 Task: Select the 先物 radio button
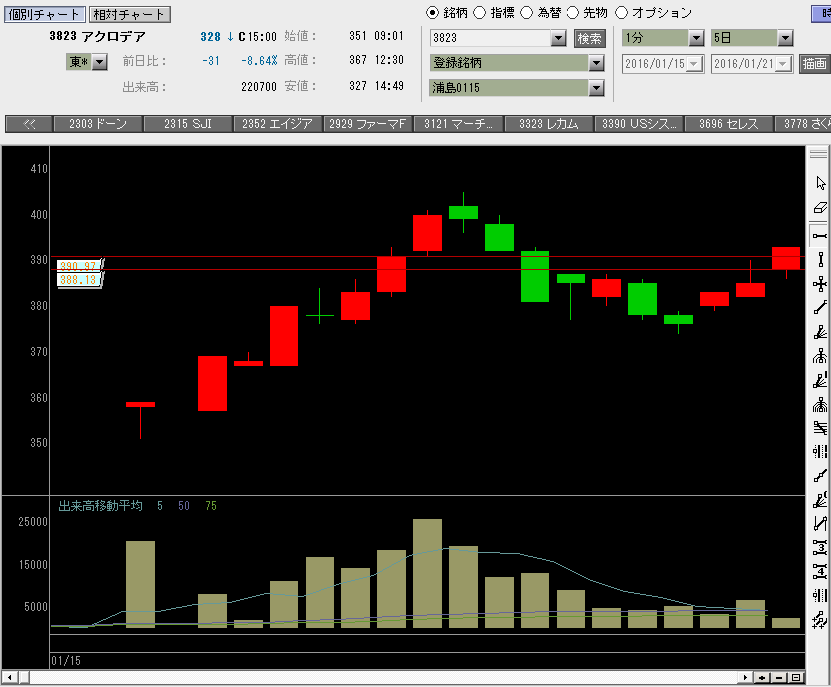point(573,13)
